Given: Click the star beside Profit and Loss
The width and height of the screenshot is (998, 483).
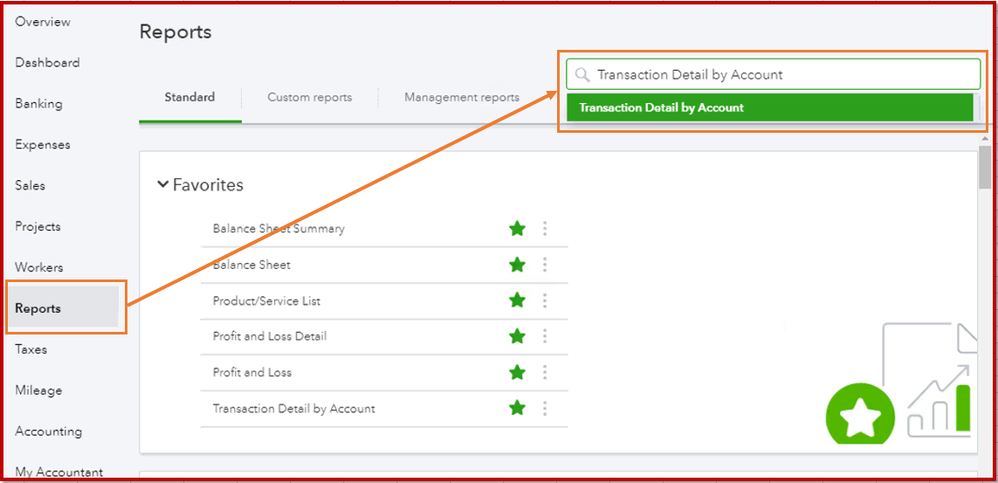Looking at the screenshot, I should (517, 372).
